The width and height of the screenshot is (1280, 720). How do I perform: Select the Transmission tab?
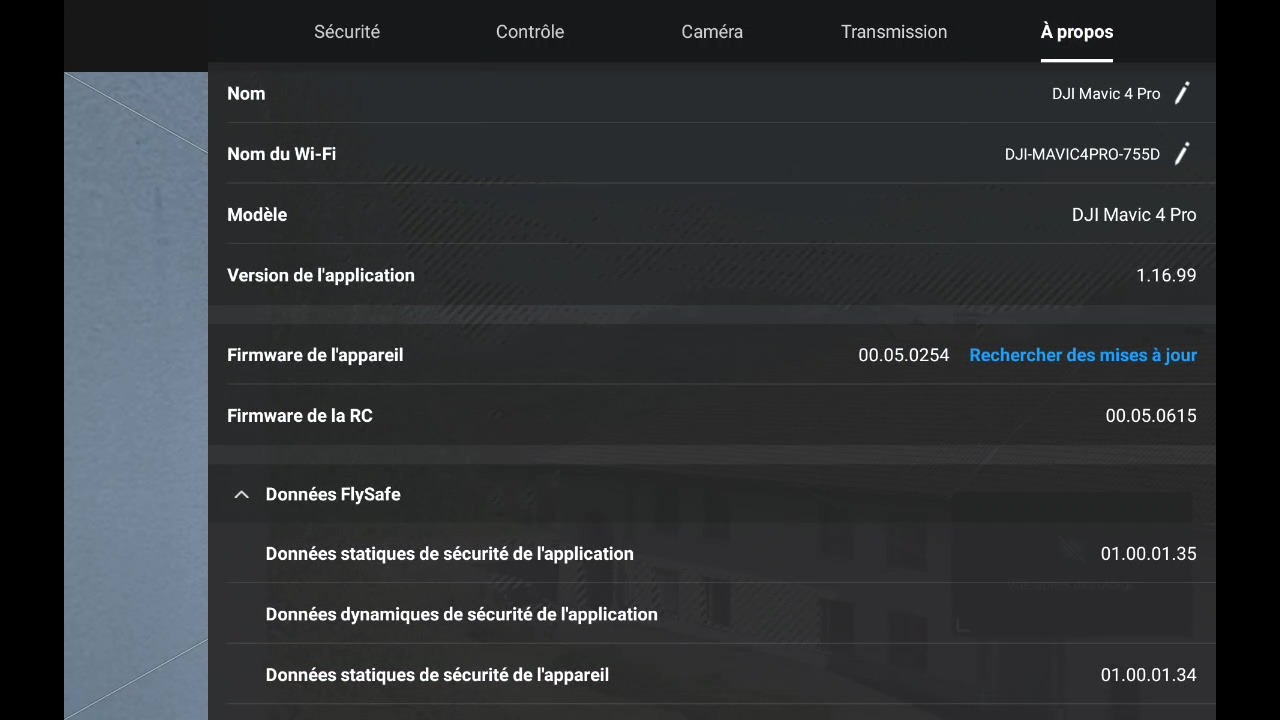pos(894,32)
